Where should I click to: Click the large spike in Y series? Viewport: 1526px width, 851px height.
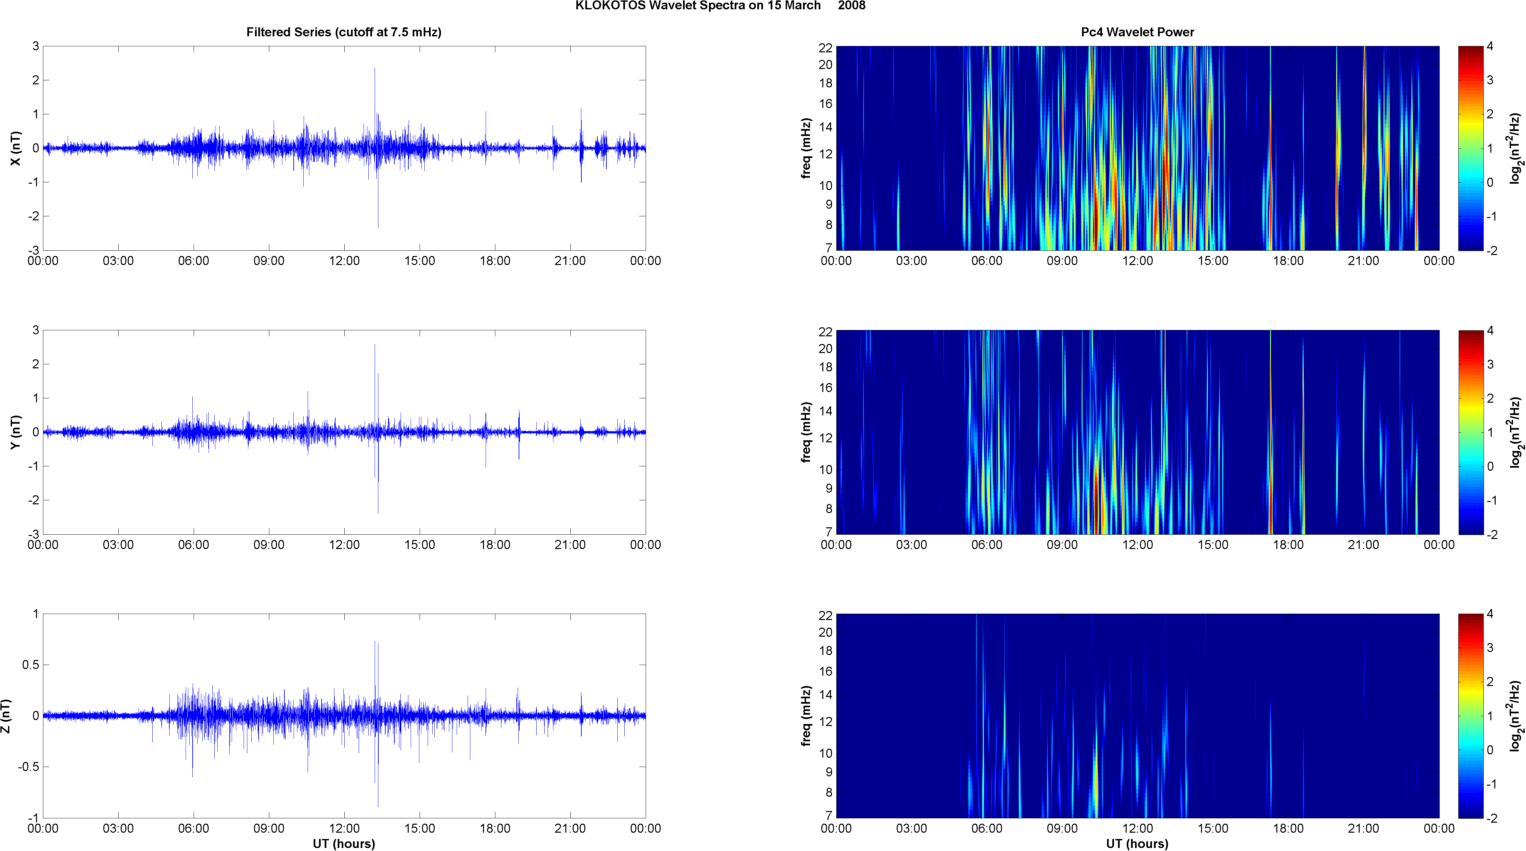(376, 430)
